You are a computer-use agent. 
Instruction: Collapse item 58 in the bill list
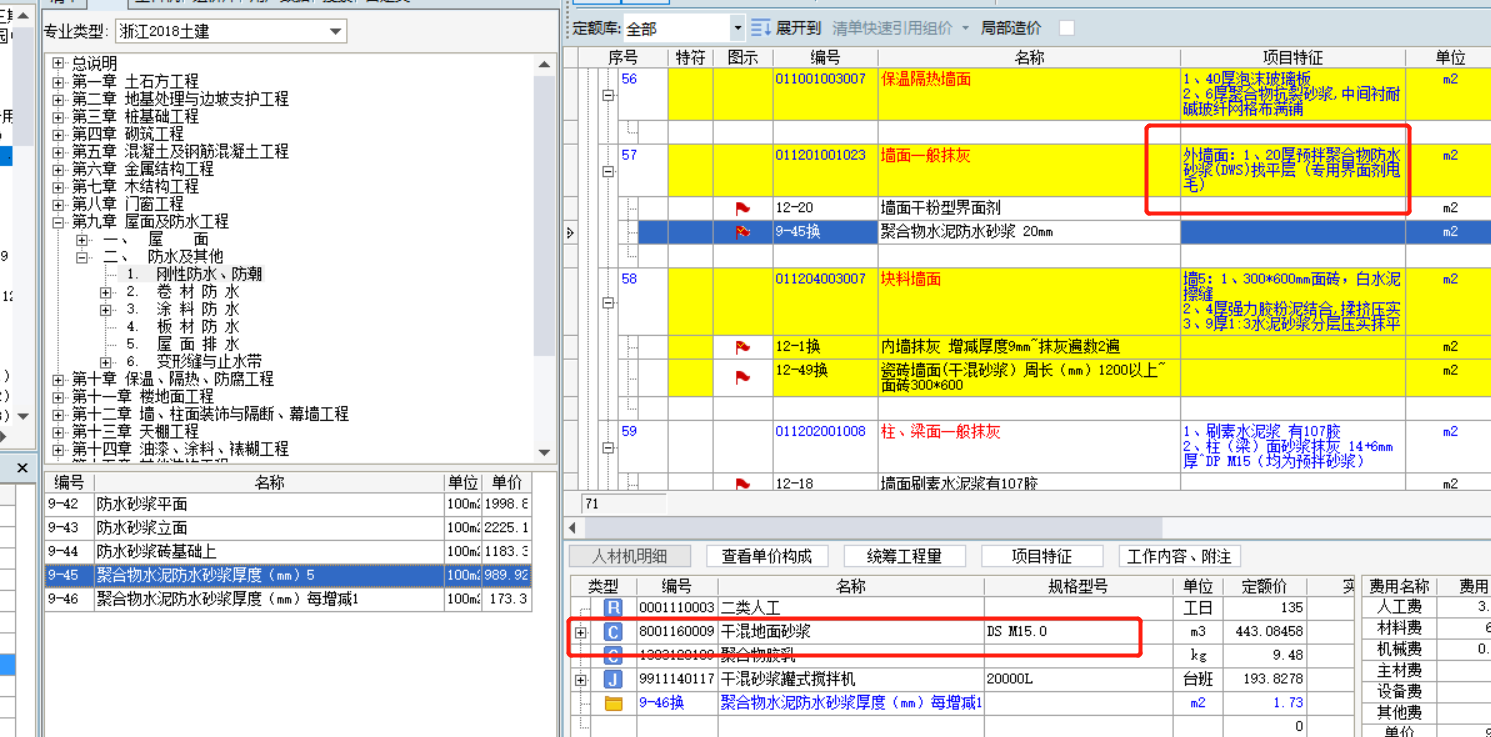pos(607,303)
